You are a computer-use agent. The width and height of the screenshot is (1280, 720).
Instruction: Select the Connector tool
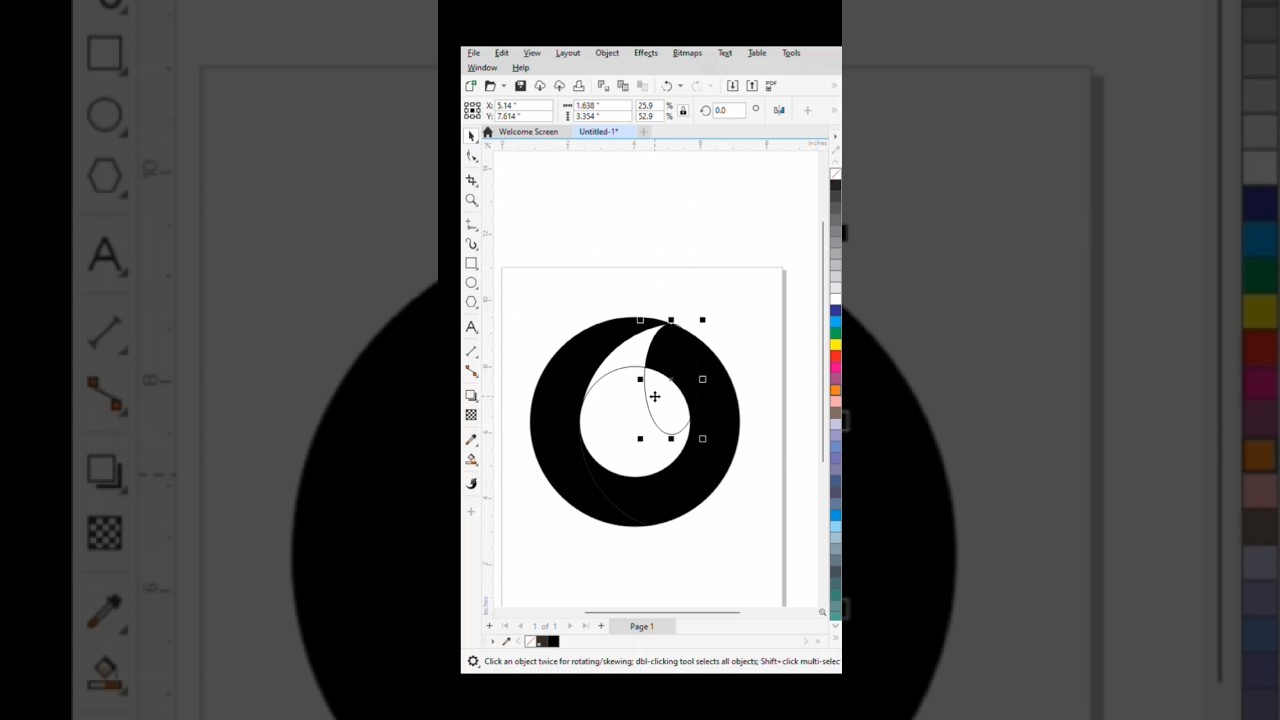[471, 371]
